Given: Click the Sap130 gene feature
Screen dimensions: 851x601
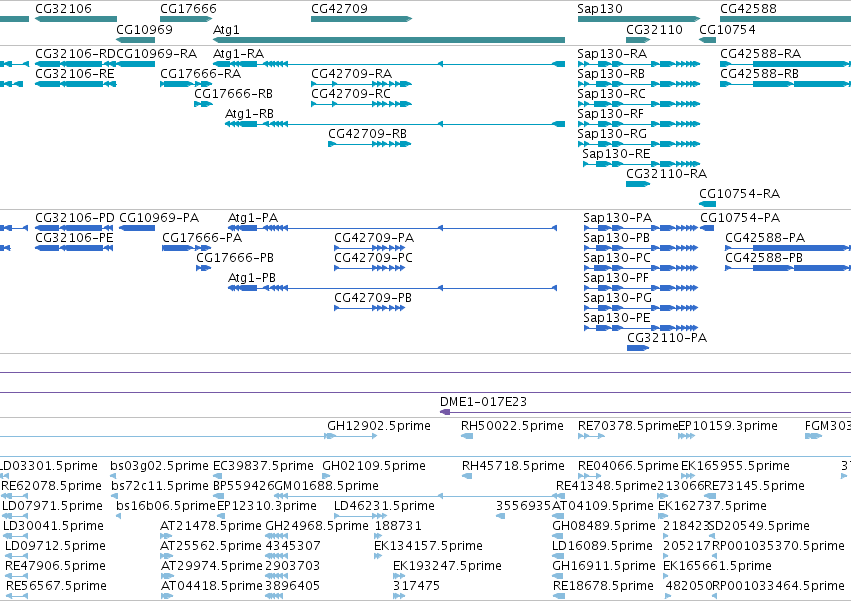Looking at the screenshot, I should coord(639,19).
